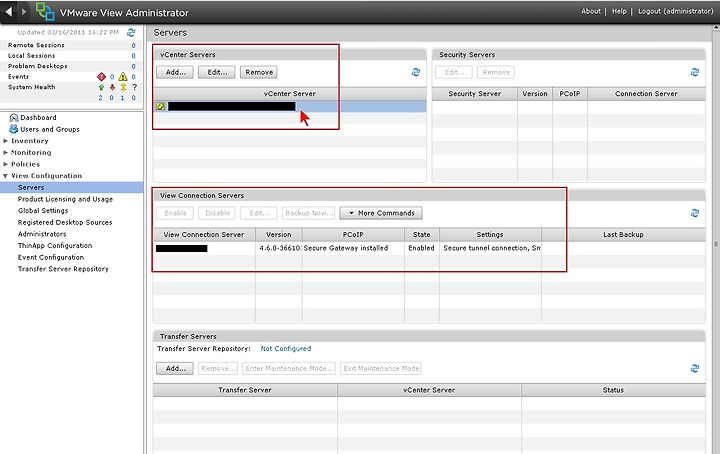Open Administrators settings

[42, 234]
